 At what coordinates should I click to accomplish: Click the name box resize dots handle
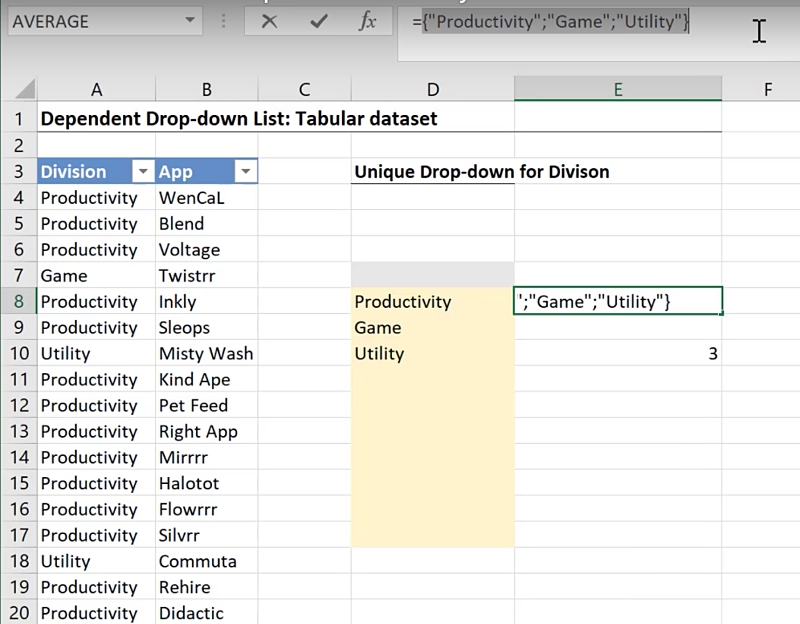[x=221, y=21]
